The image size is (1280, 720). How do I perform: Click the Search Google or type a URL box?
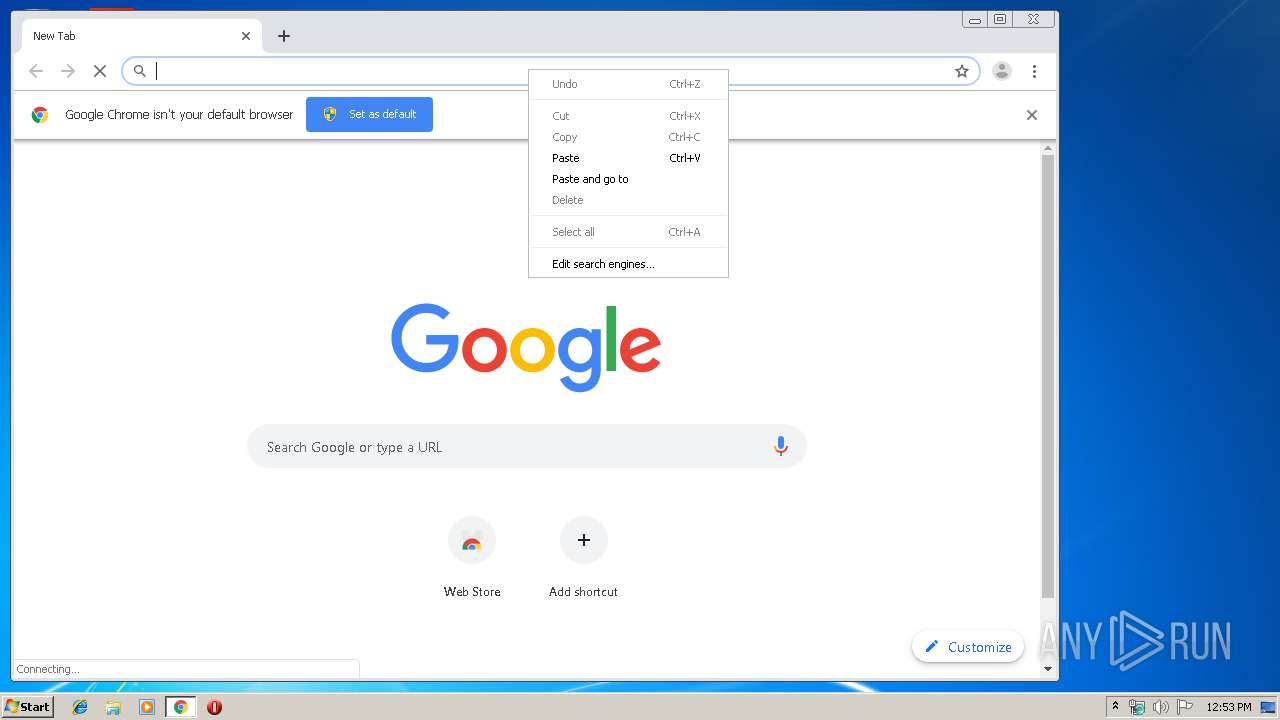click(527, 447)
